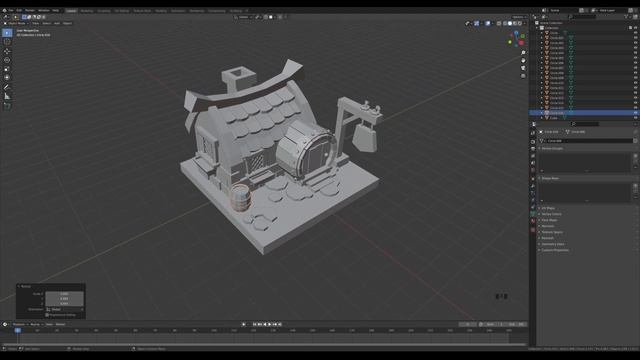640x360 pixels.
Task: Select the Transform tool
Action: tap(7, 78)
